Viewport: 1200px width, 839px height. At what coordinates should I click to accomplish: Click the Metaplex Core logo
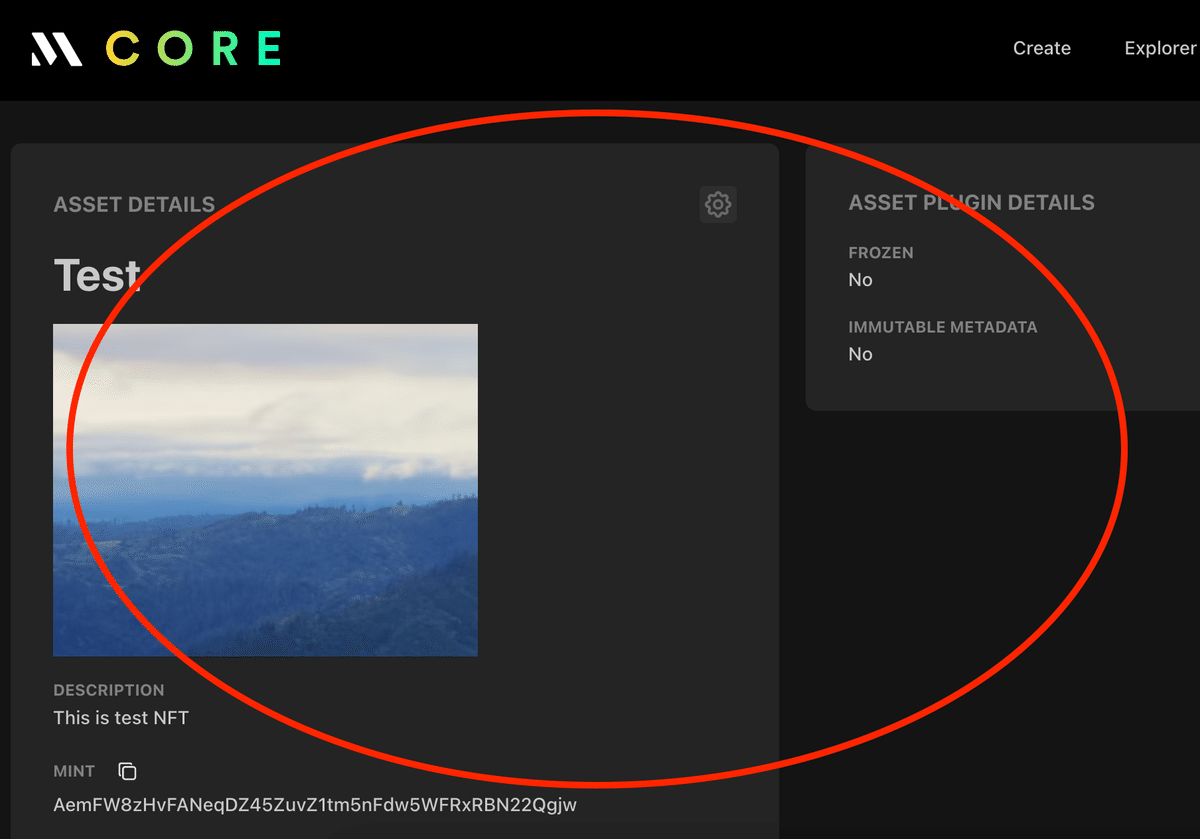point(156,48)
